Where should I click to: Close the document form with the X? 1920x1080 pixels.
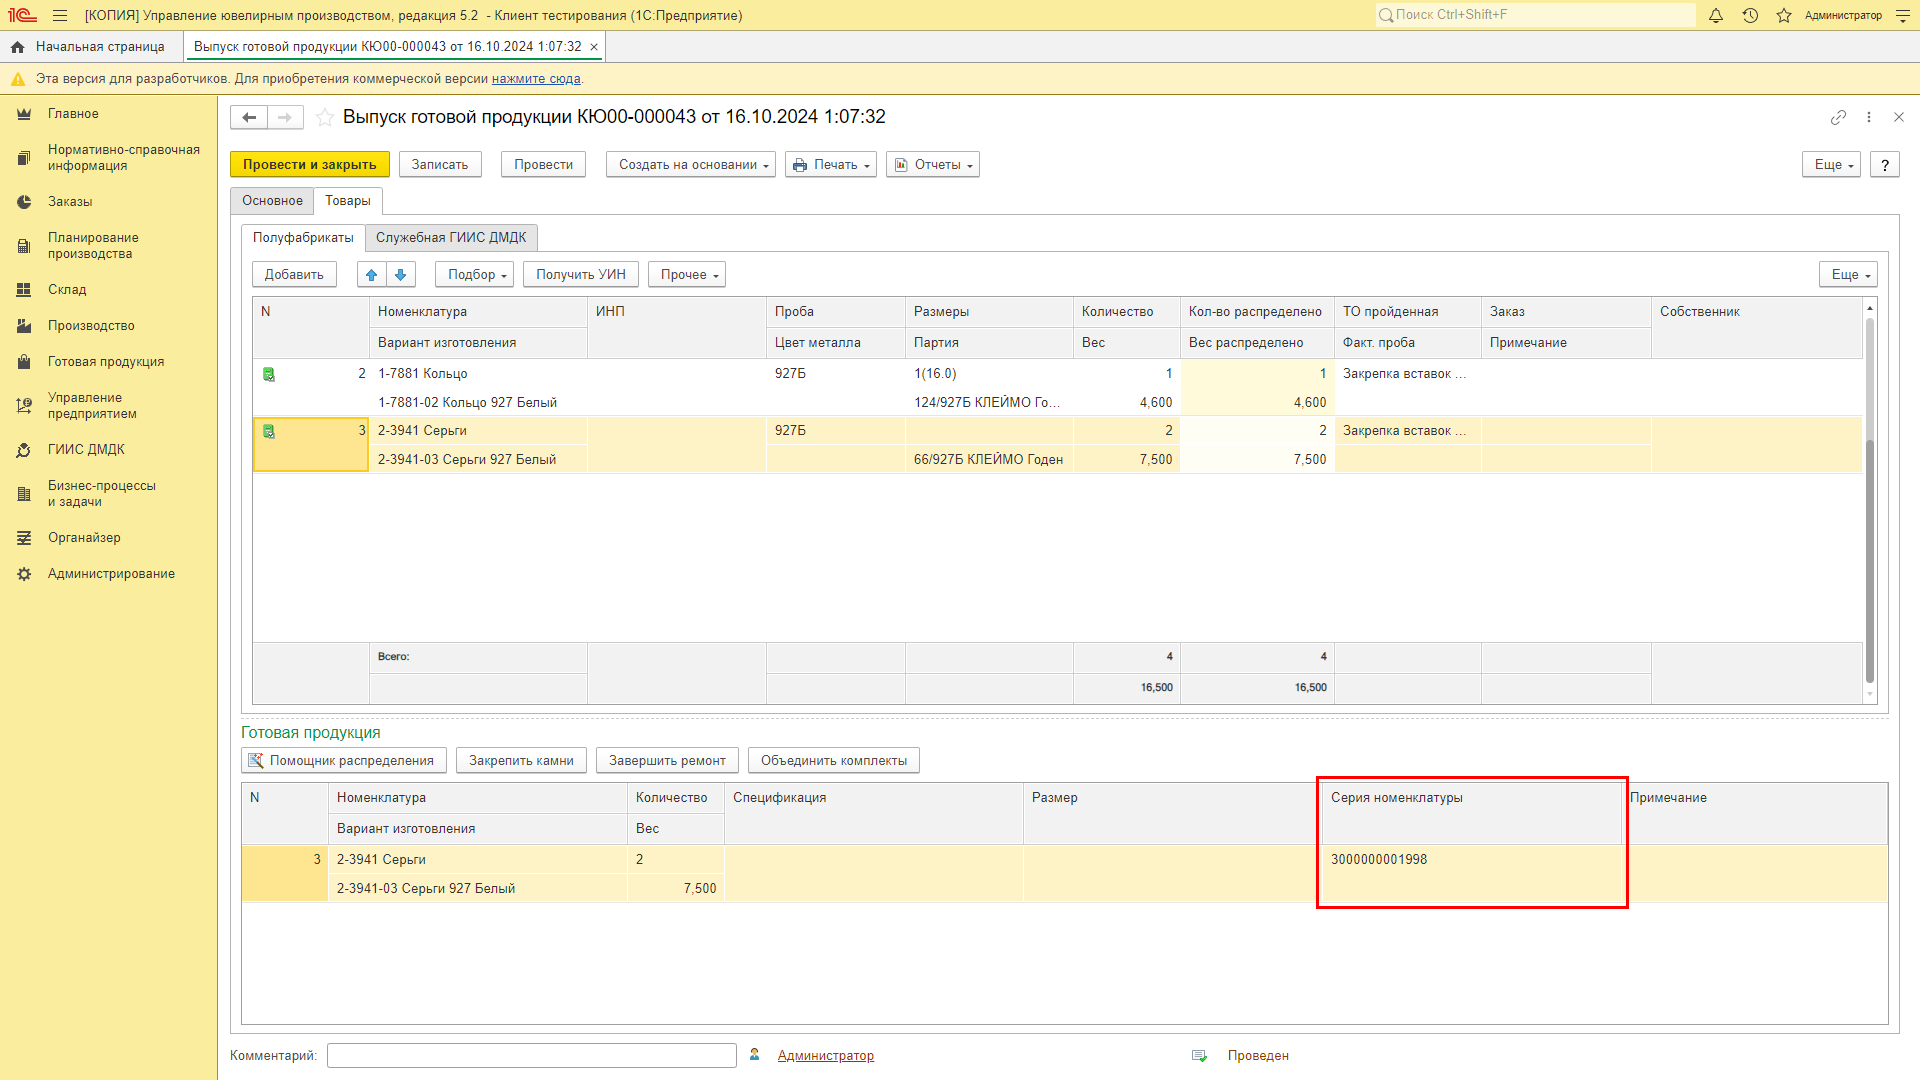pyautogui.click(x=1899, y=117)
